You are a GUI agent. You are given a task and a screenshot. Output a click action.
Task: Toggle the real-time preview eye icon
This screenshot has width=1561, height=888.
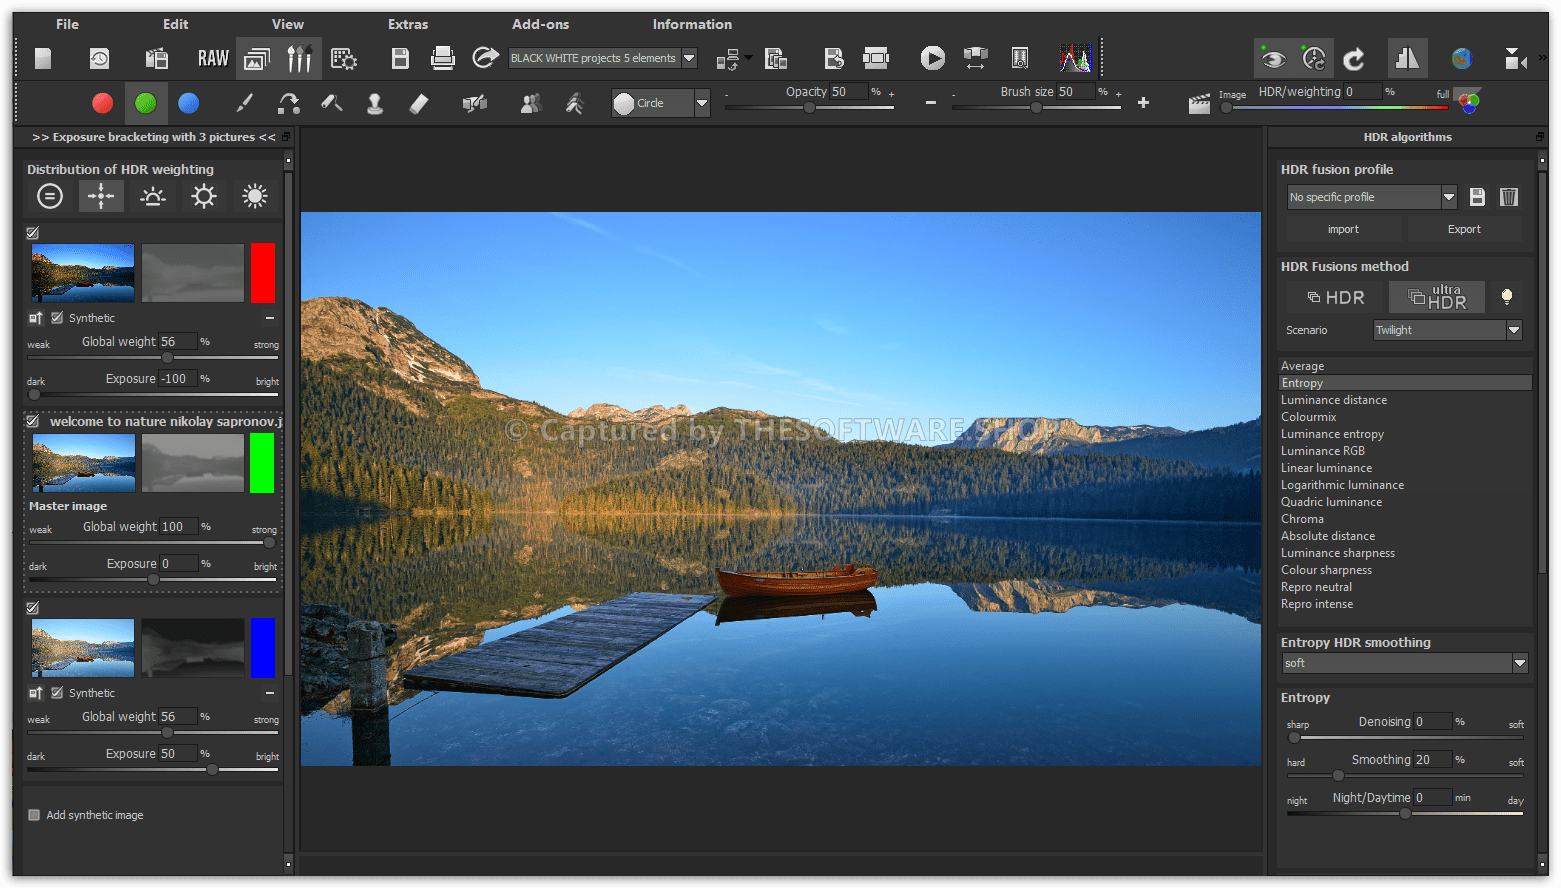1273,59
